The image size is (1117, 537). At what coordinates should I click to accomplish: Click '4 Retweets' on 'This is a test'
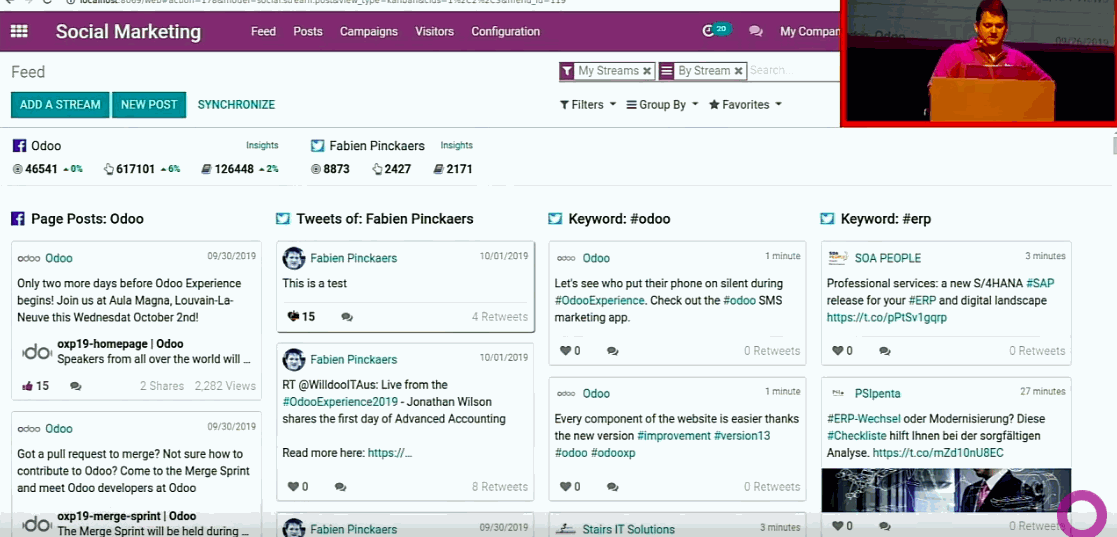coord(499,316)
